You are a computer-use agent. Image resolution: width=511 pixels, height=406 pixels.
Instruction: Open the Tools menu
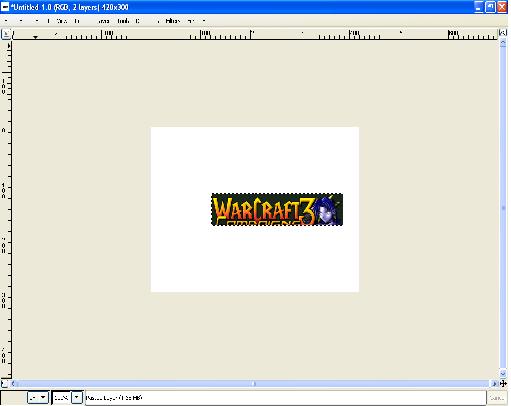coord(123,21)
